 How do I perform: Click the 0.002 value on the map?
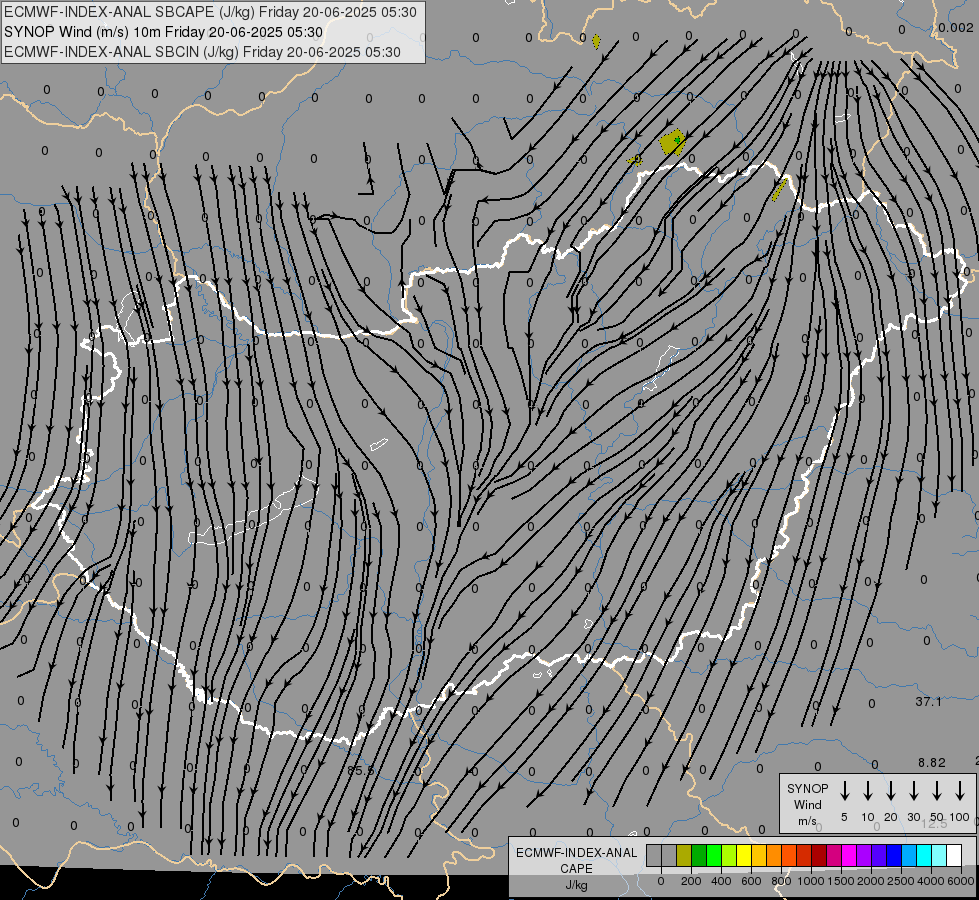click(955, 27)
